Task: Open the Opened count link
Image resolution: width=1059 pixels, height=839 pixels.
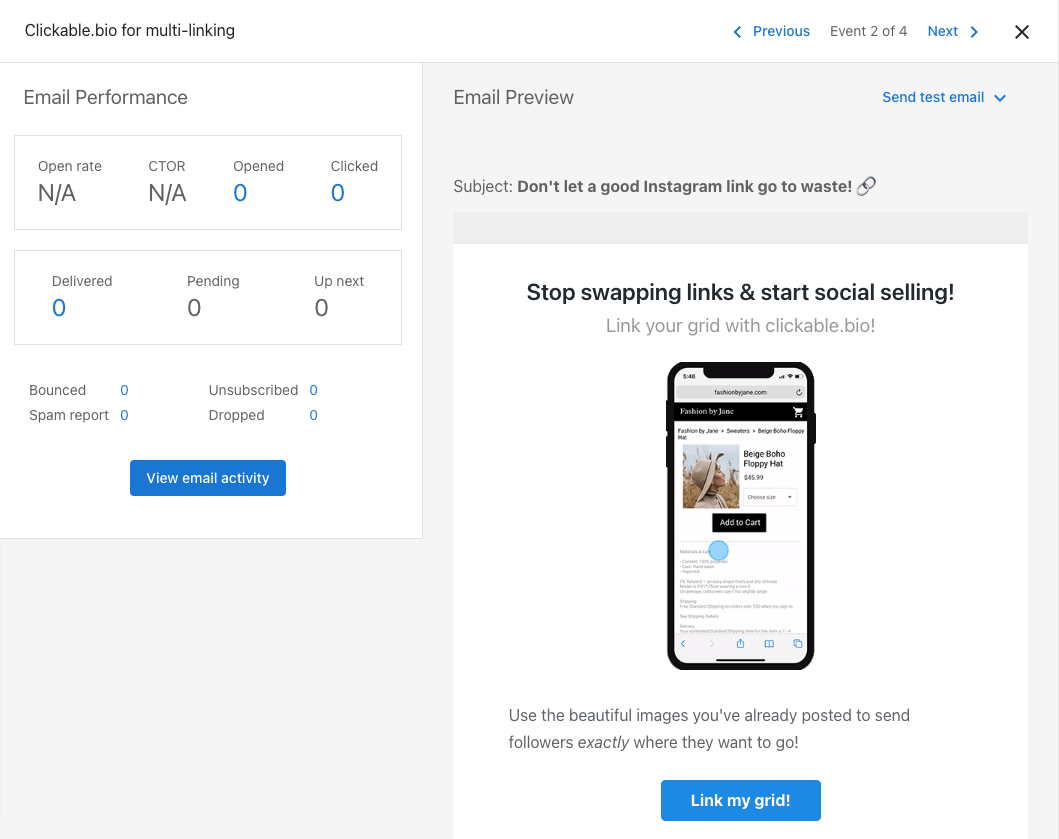Action: [x=240, y=193]
